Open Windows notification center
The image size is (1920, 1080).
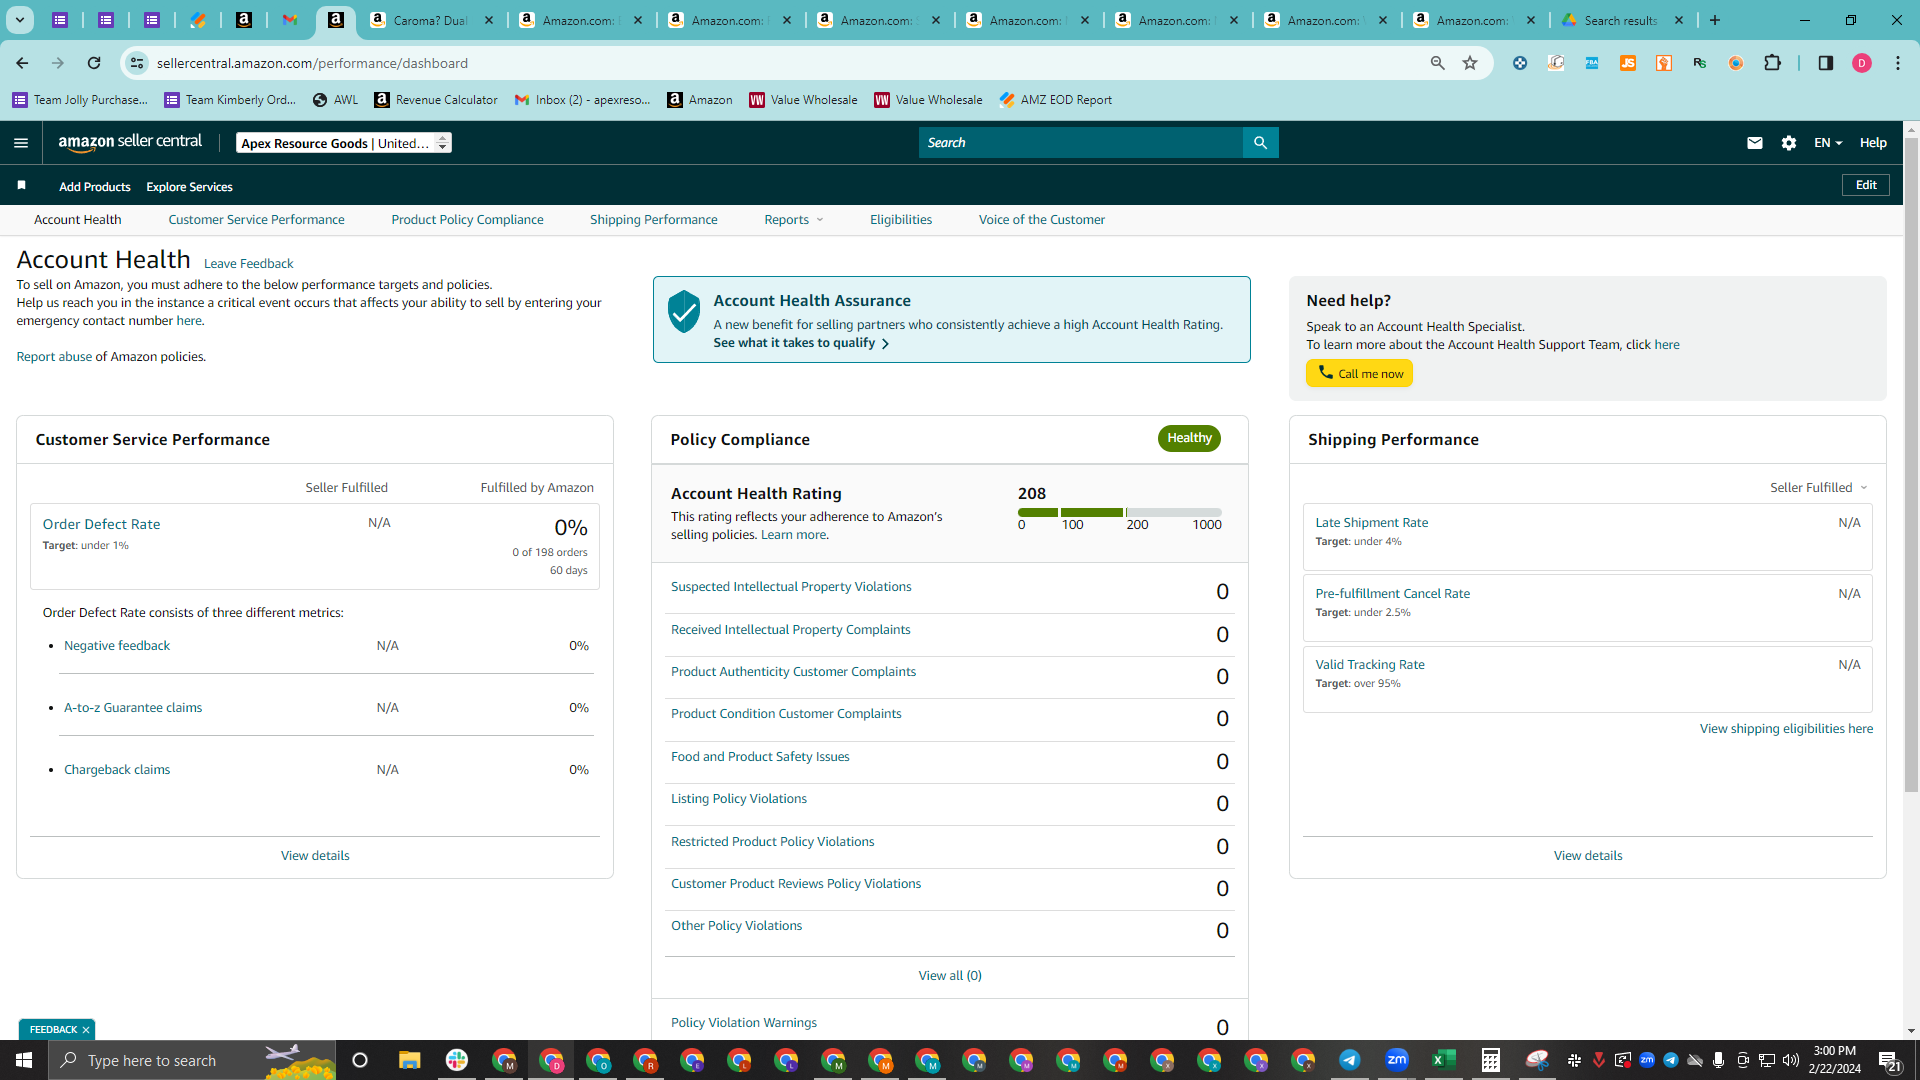(1890, 1061)
